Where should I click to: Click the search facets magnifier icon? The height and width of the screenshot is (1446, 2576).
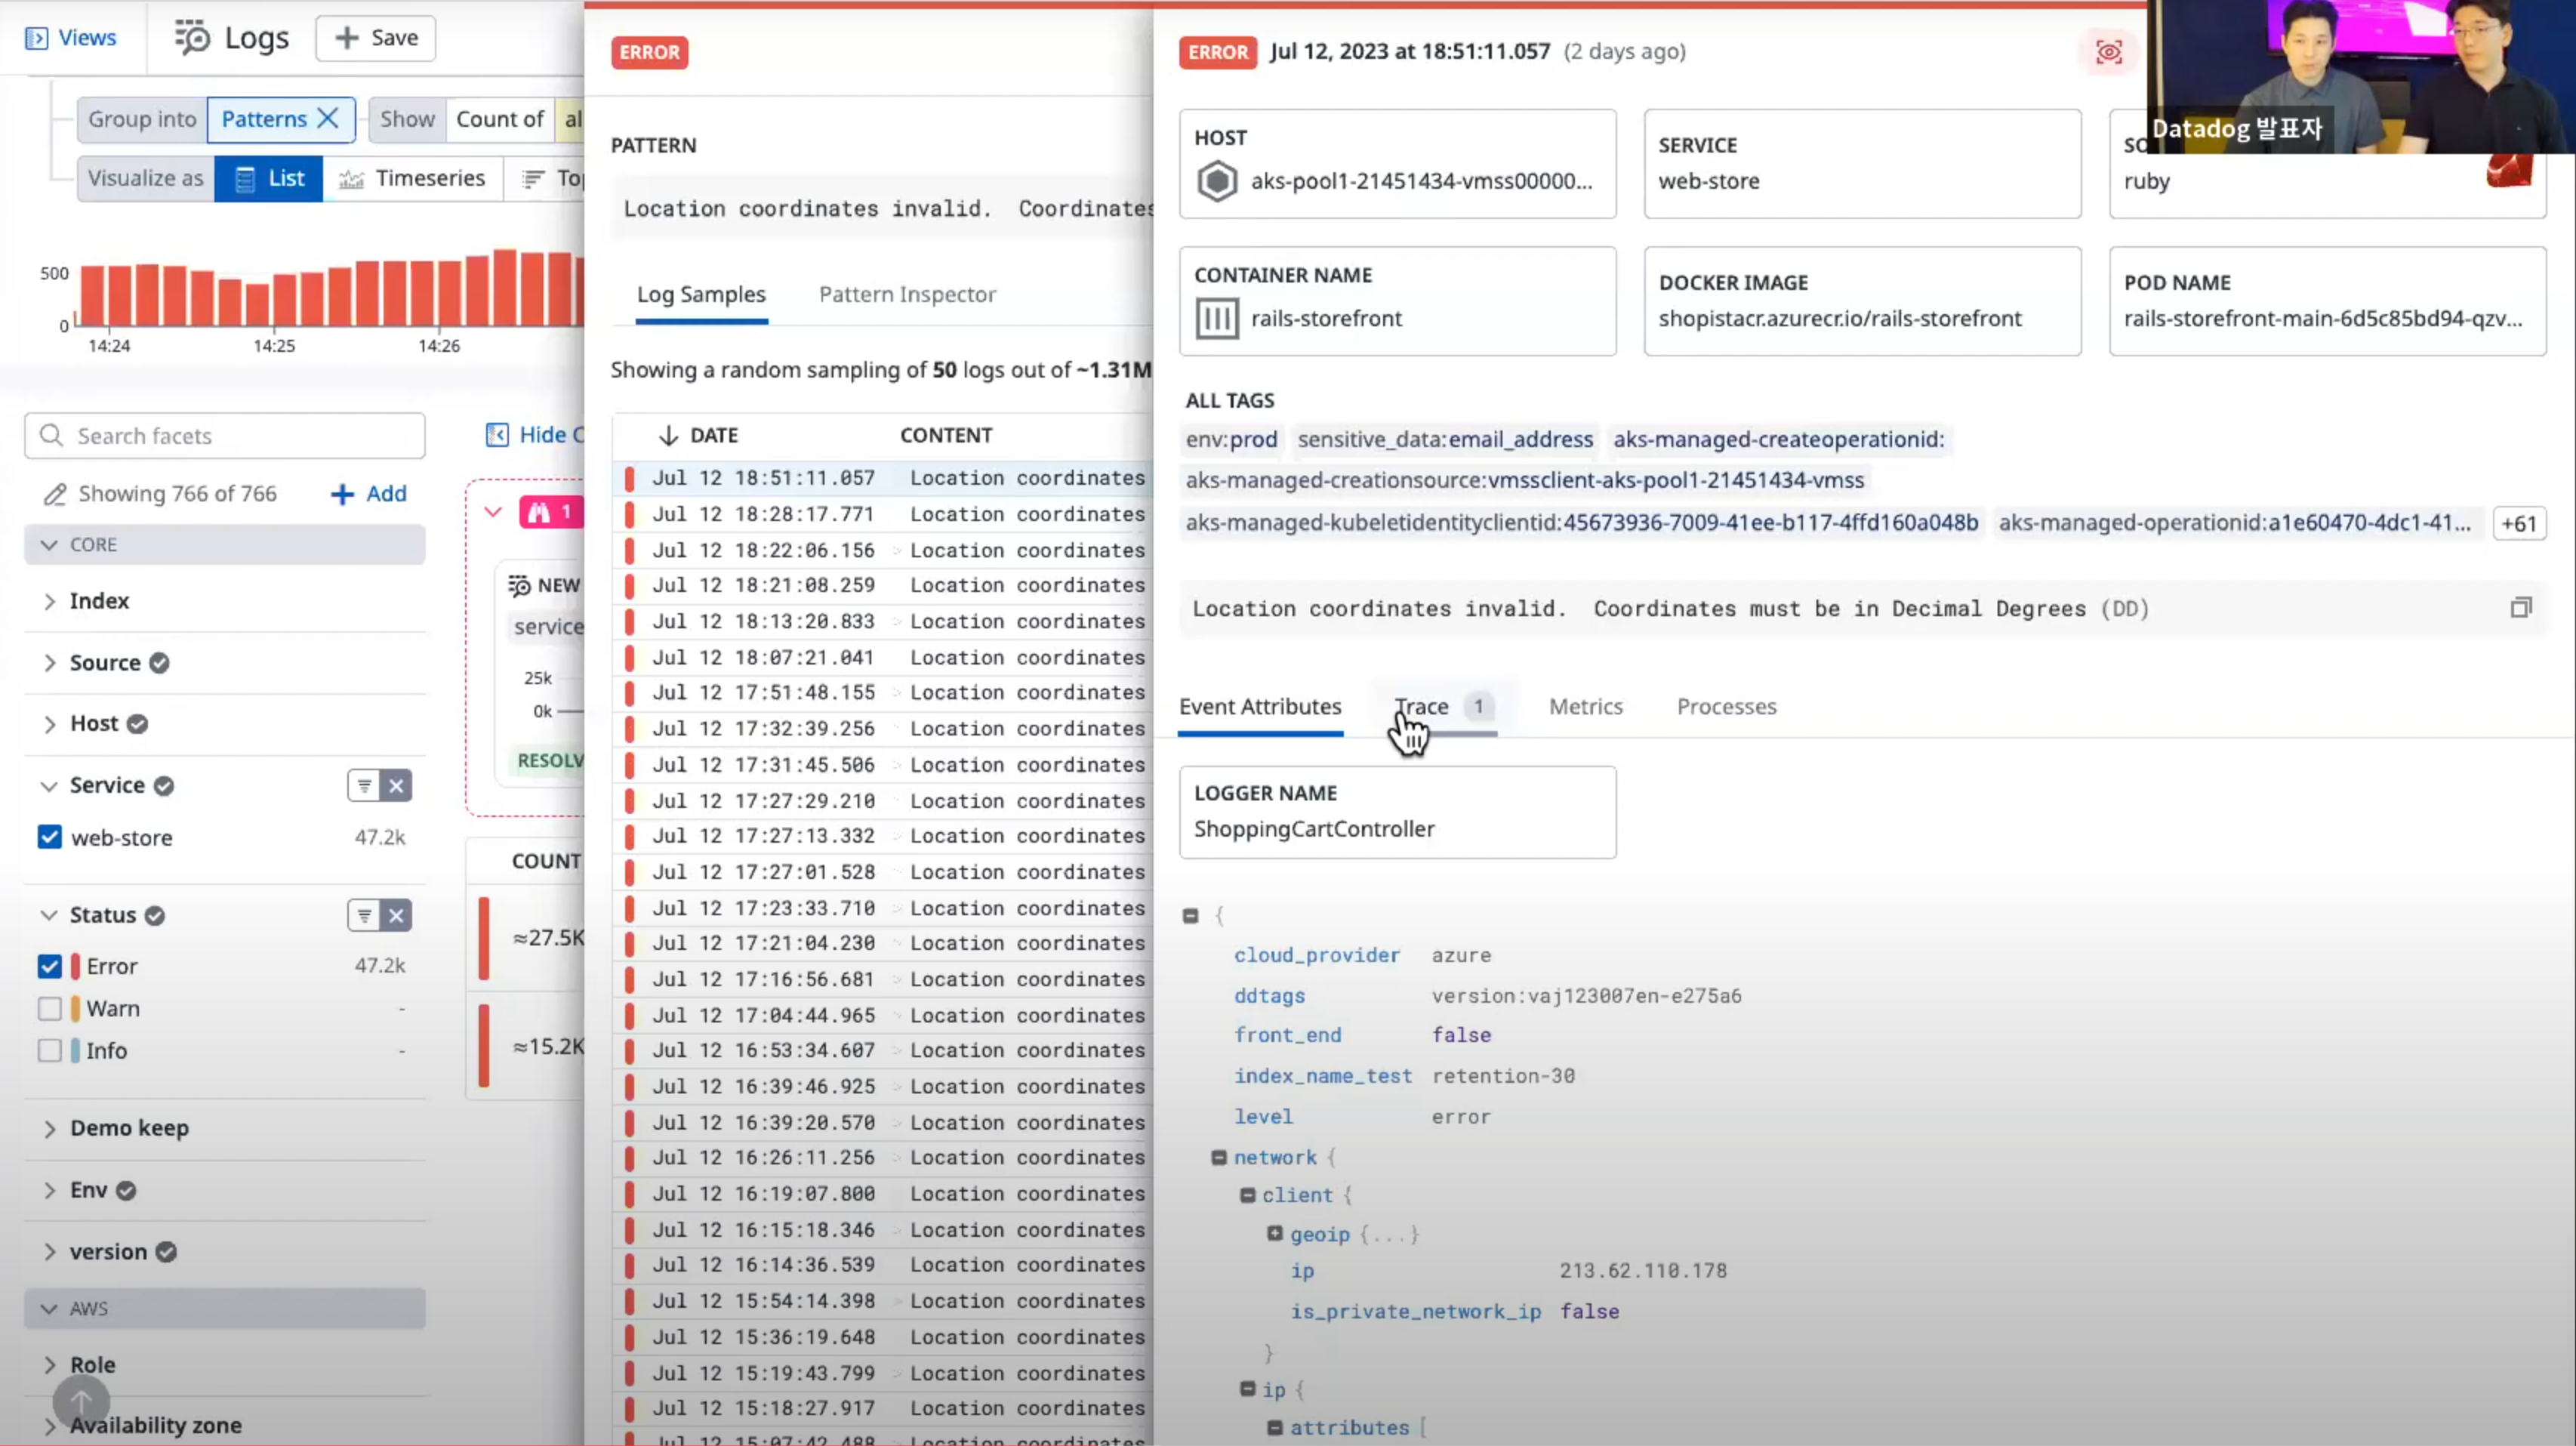point(51,435)
